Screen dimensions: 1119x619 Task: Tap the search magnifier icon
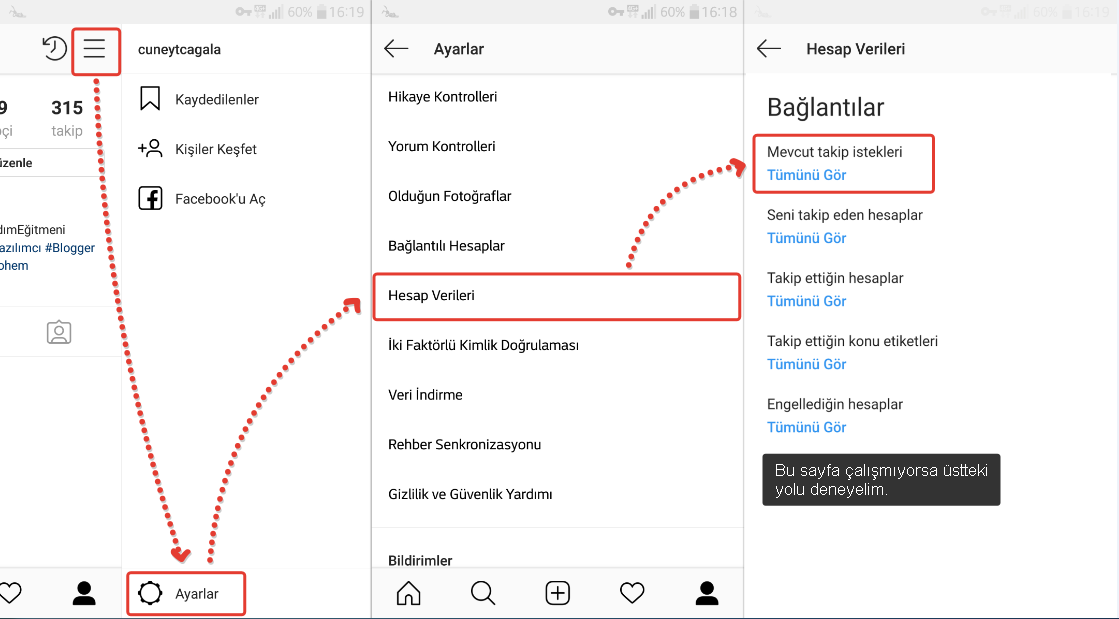483,593
